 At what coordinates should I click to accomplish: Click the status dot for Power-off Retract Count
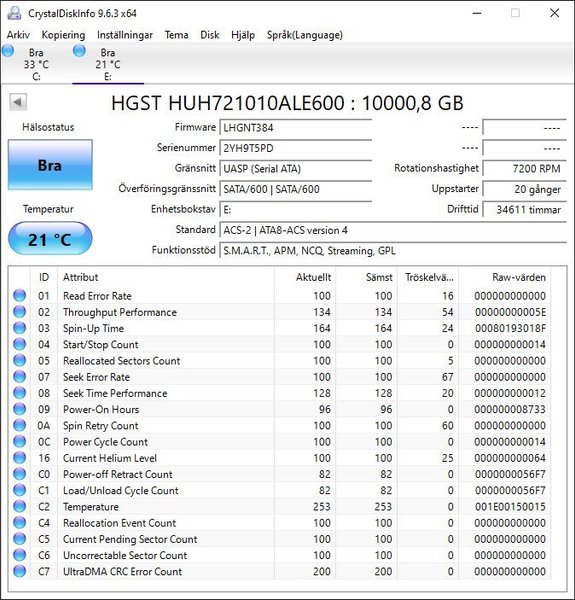(x=20, y=474)
